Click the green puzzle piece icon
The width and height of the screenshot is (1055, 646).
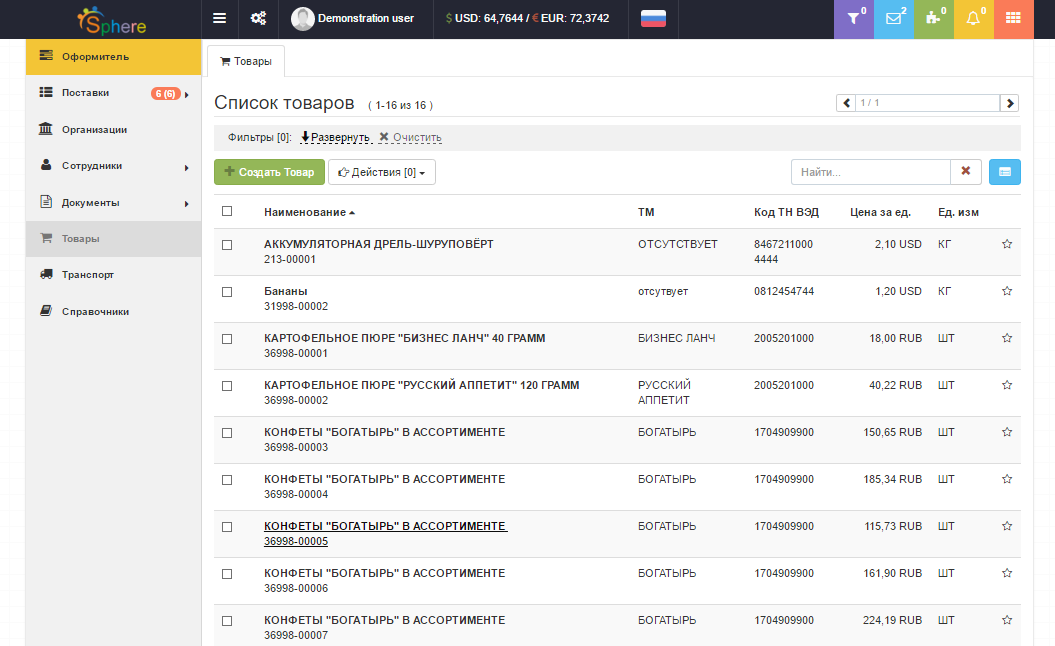coord(933,18)
